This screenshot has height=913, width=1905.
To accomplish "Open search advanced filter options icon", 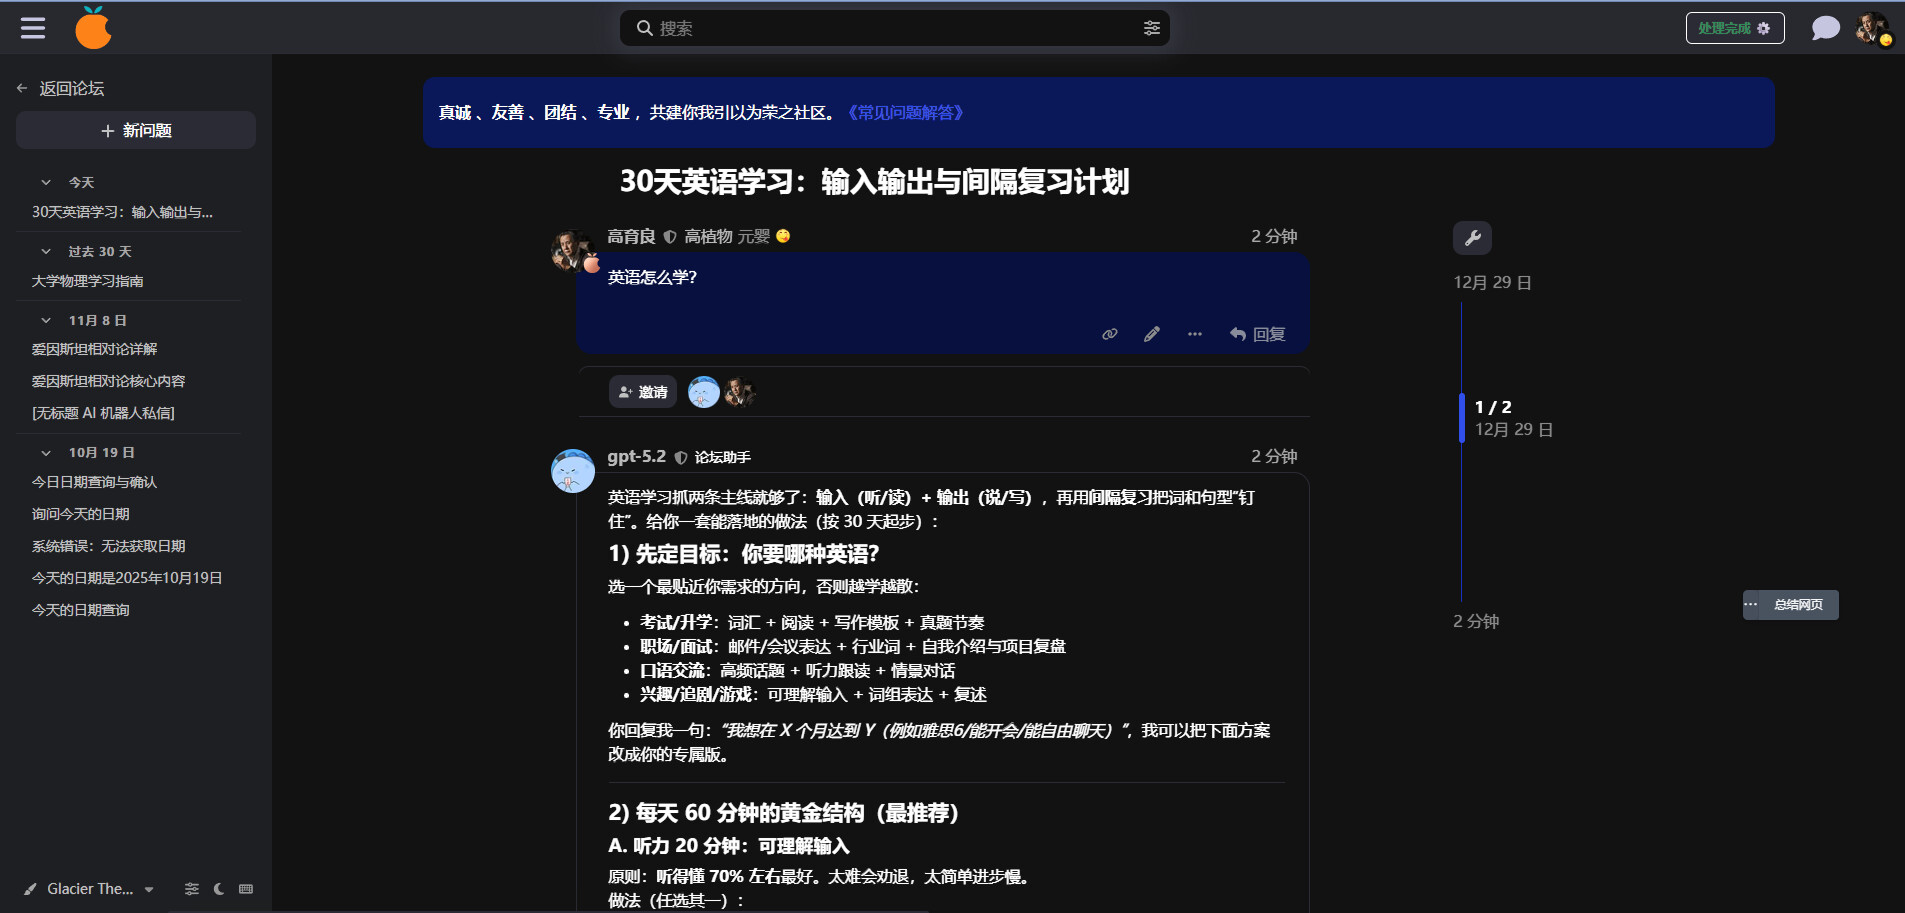I will coord(1151,28).
